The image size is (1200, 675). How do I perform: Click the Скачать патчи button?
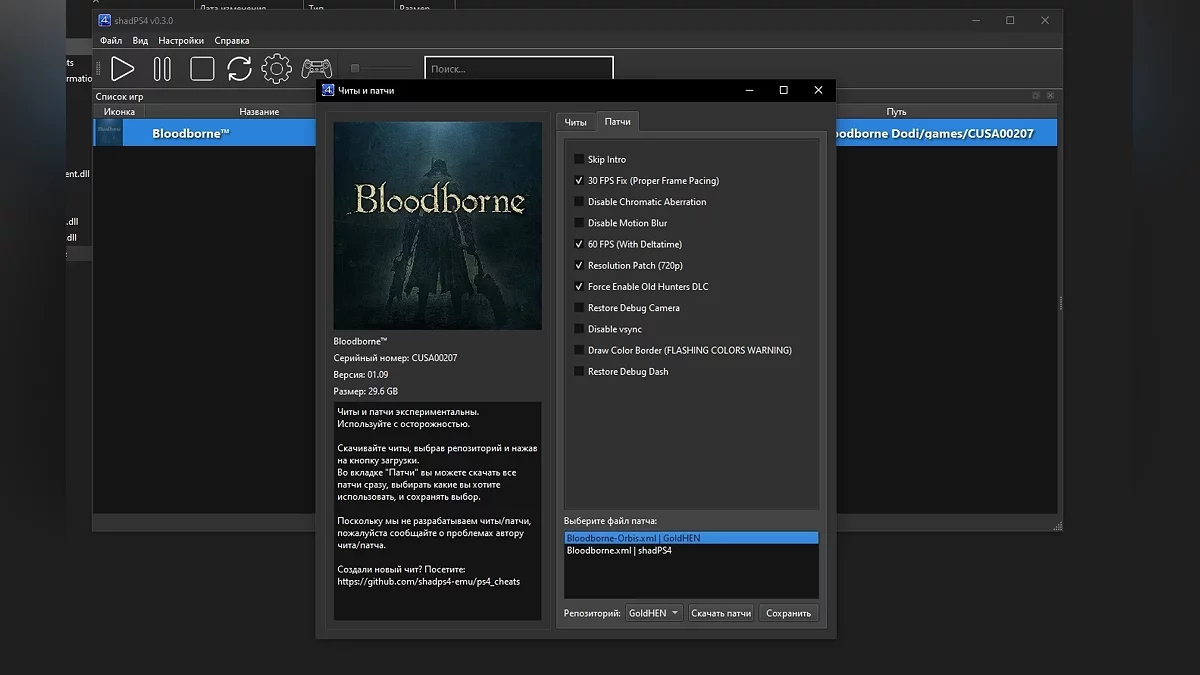click(721, 613)
